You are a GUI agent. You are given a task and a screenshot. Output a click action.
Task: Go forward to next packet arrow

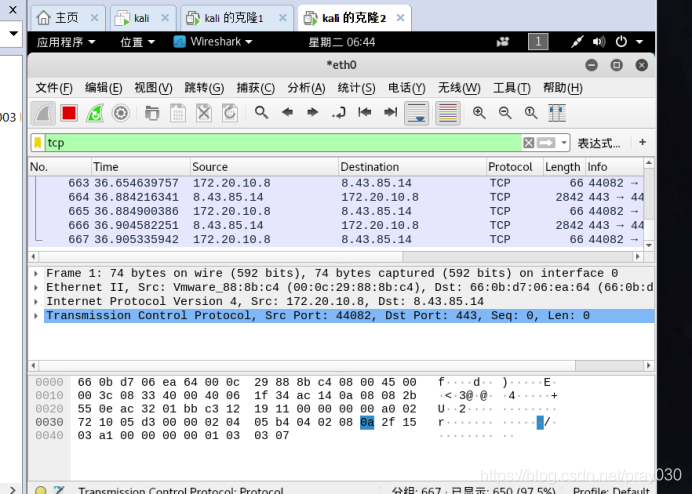[x=313, y=113]
